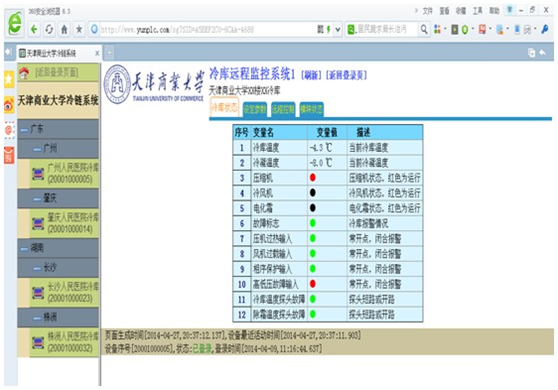This screenshot has height=390, width=558.
Task: Click the home icon beside 返回登录页面
Action: click(x=24, y=73)
